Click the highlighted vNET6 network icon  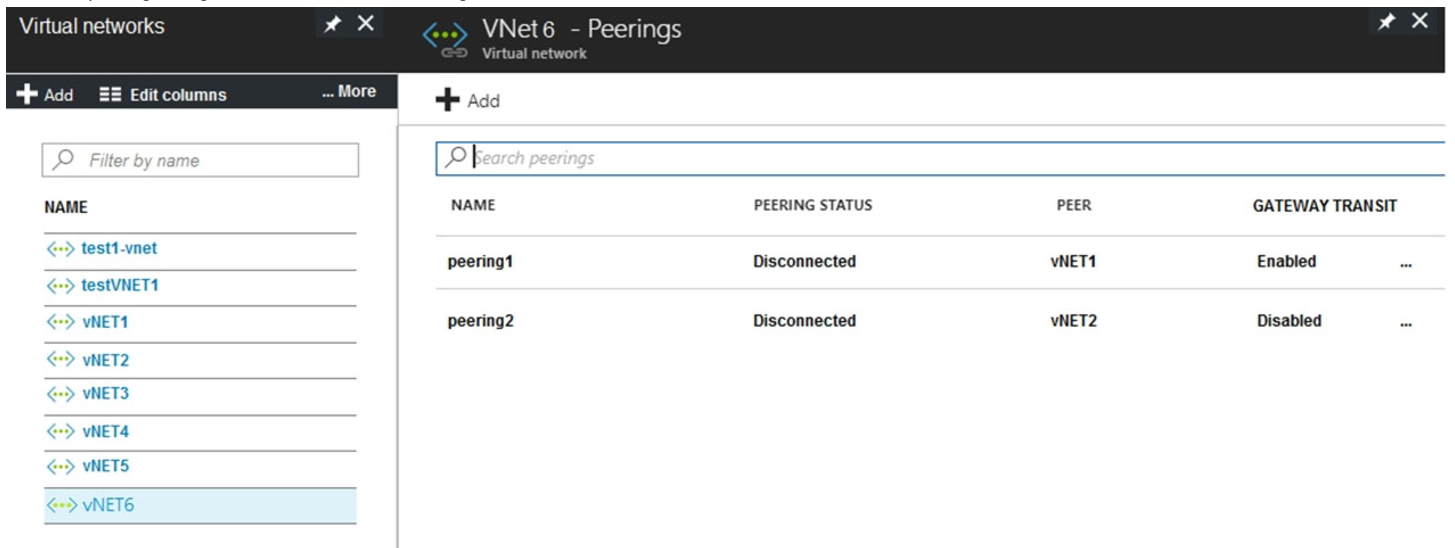(61, 506)
